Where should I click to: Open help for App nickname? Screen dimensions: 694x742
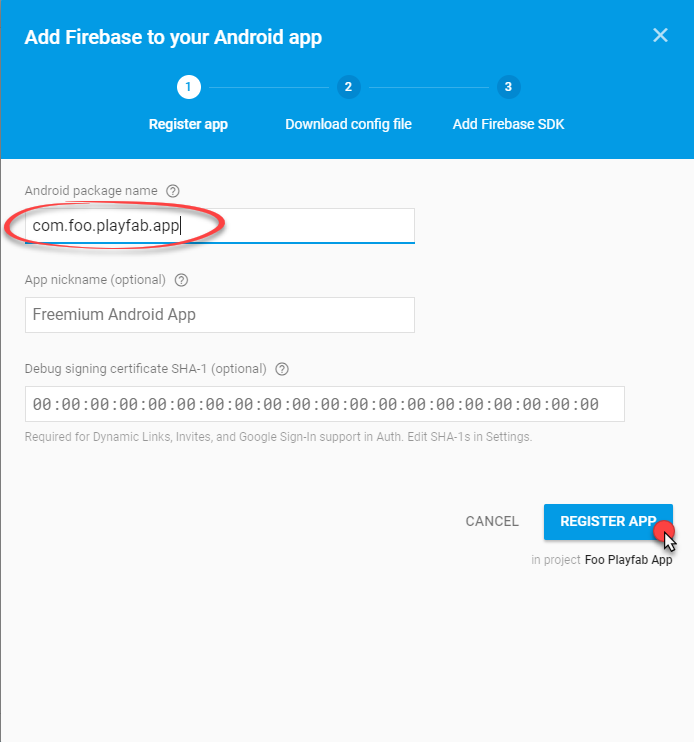181,280
